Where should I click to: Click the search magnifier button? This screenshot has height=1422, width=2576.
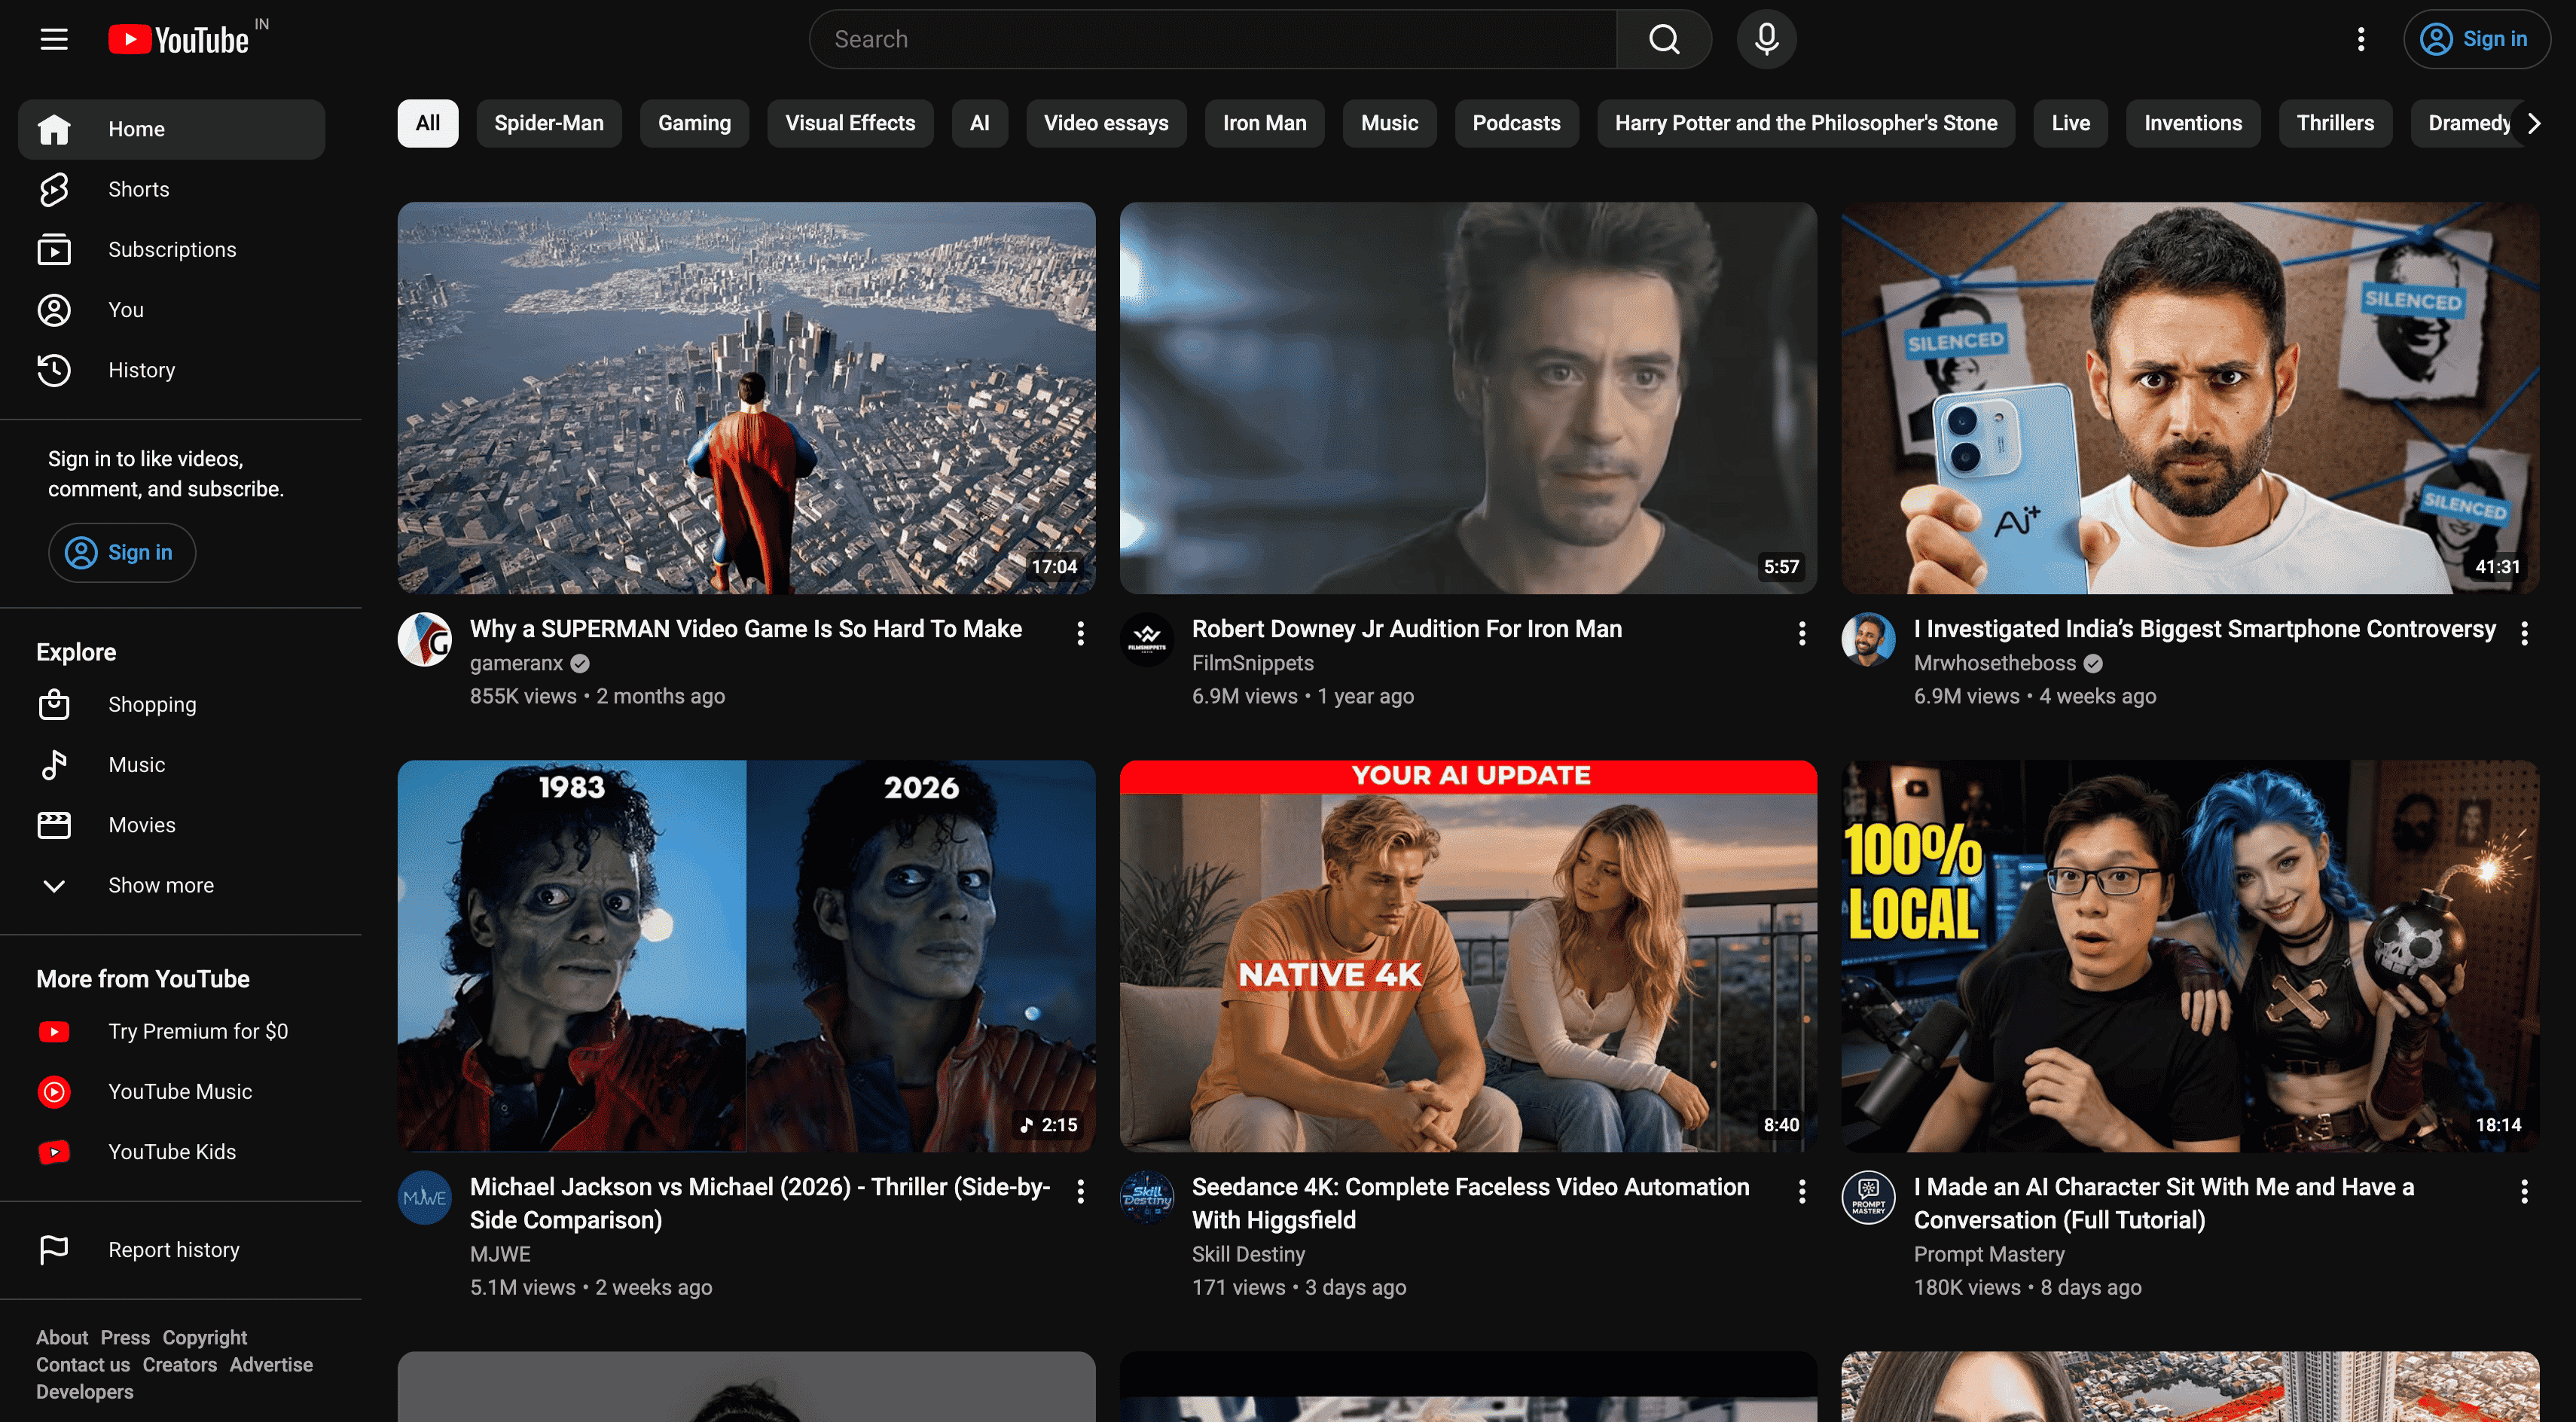click(x=1664, y=39)
